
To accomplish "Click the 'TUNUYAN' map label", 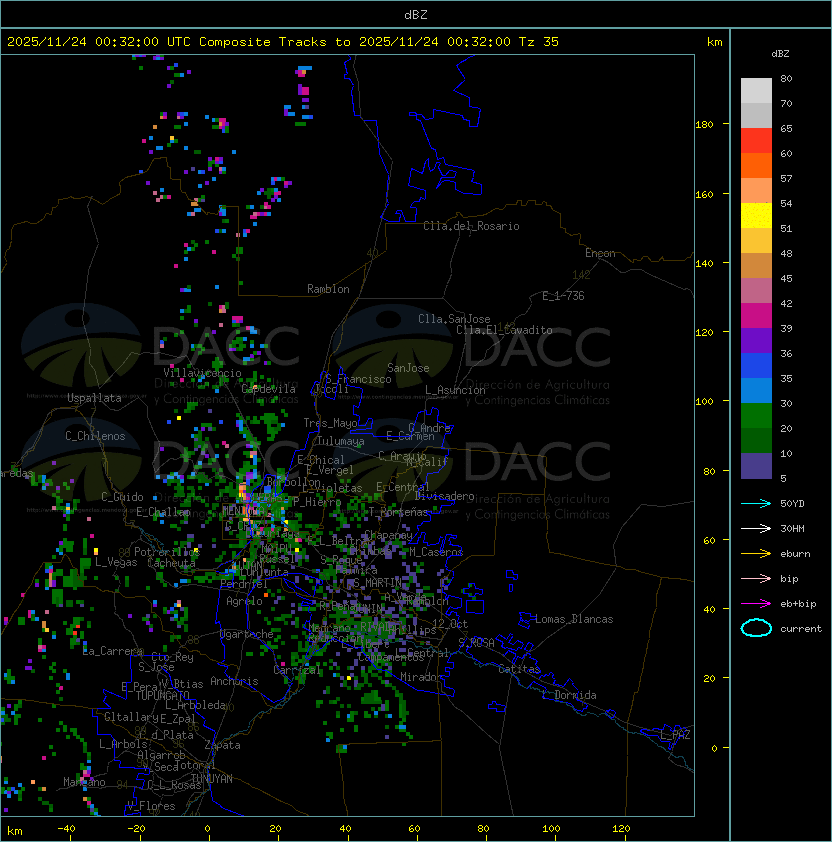I will 212,779.
